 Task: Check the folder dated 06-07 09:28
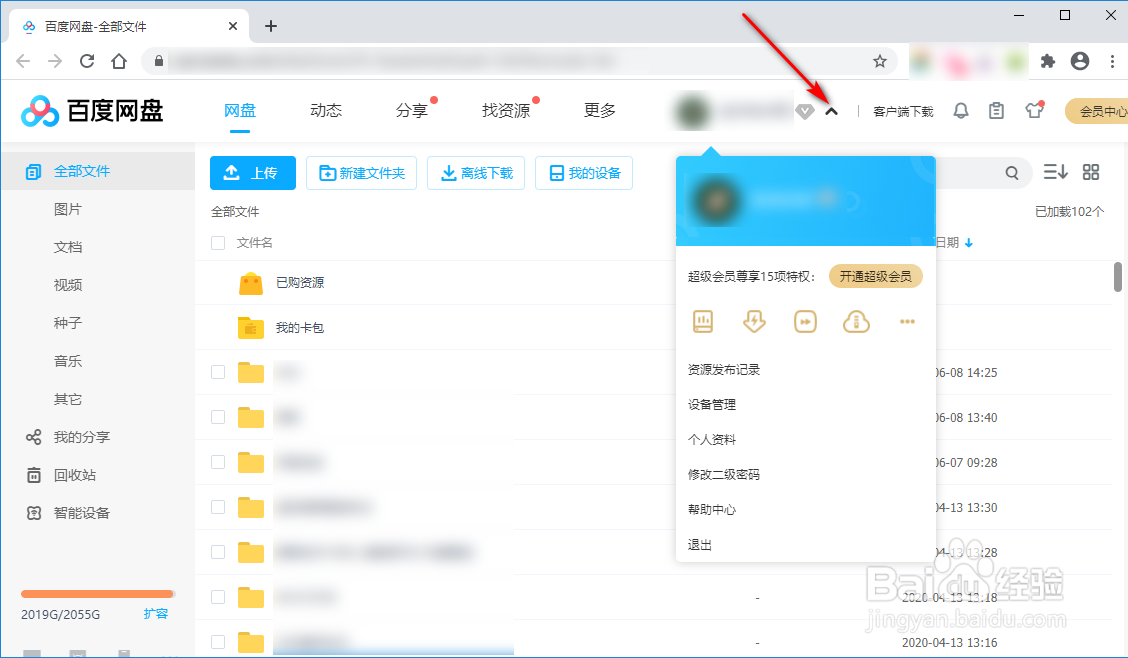click(x=218, y=462)
